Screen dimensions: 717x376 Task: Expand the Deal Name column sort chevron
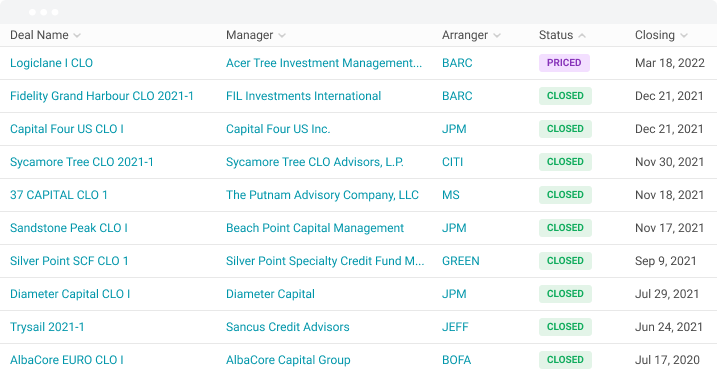click(x=77, y=36)
